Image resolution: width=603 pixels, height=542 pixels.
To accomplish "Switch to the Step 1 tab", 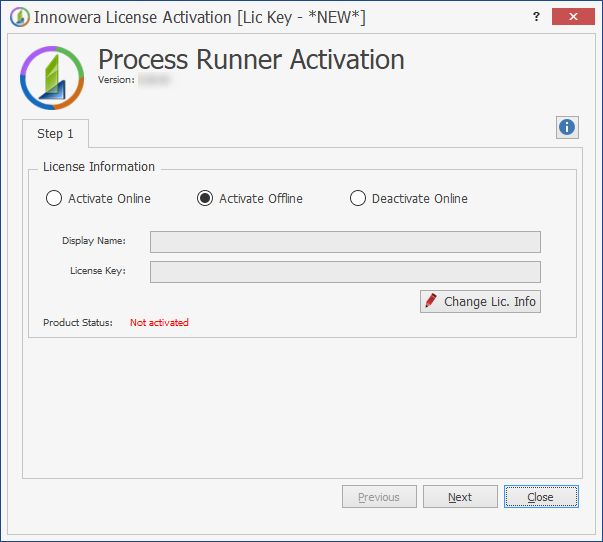I will coord(55,133).
